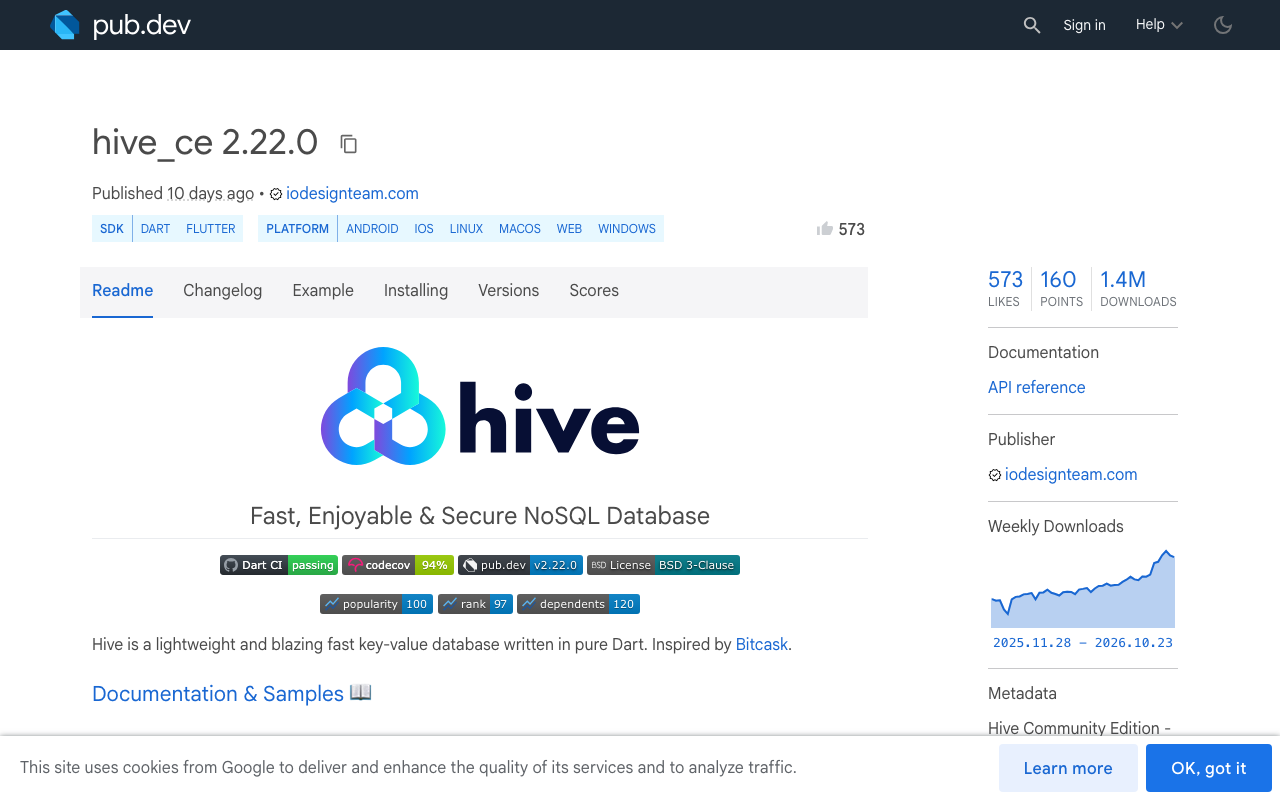Click the PLATFORM tag label
This screenshot has height=800, width=1280.
tap(297, 229)
